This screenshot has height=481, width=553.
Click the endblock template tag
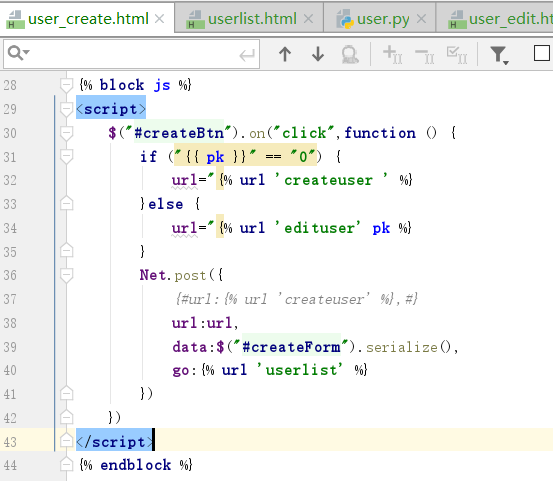[136, 465]
